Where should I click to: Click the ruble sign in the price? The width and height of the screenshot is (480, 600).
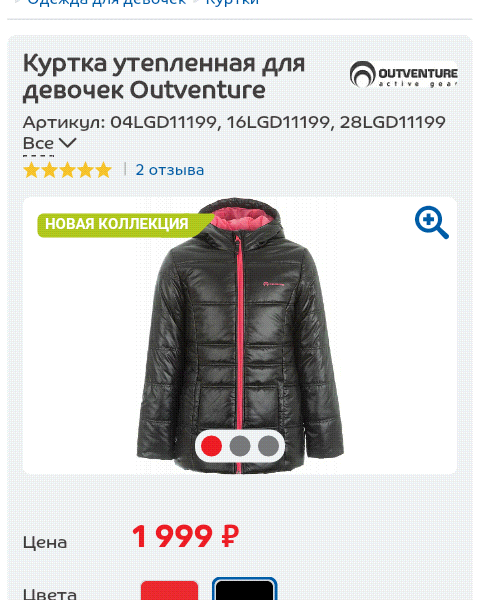point(230,536)
